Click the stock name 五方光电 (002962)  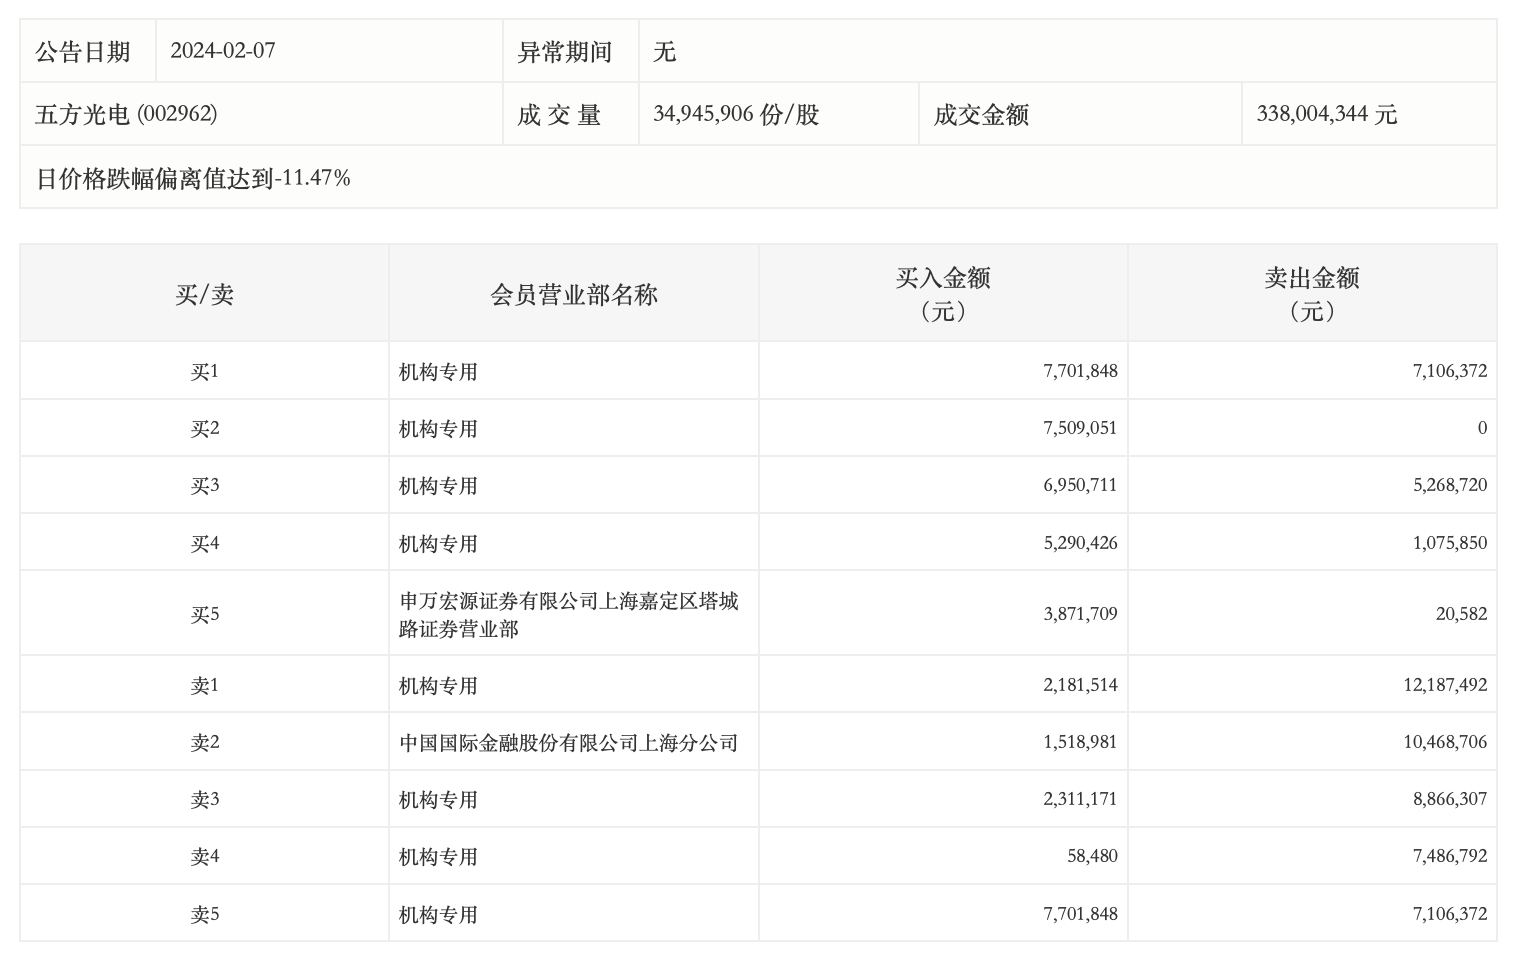point(126,114)
